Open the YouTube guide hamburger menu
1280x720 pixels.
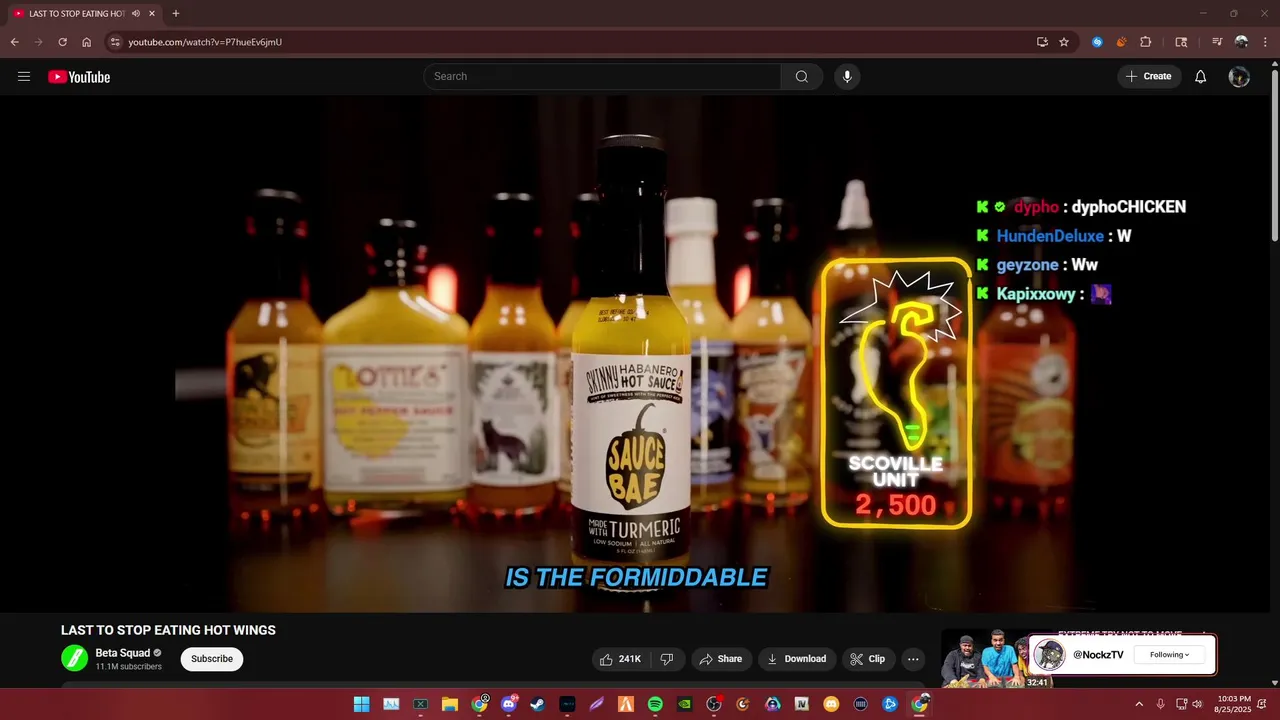tap(24, 76)
